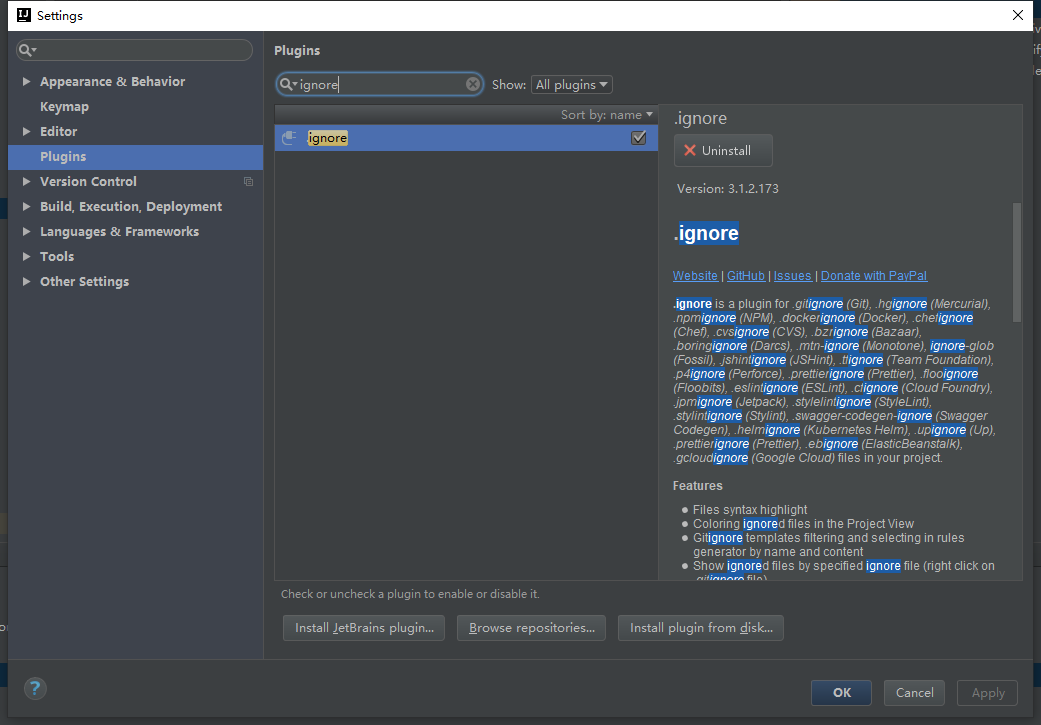Open the Version Control settings category
1041x725 pixels.
(x=88, y=181)
